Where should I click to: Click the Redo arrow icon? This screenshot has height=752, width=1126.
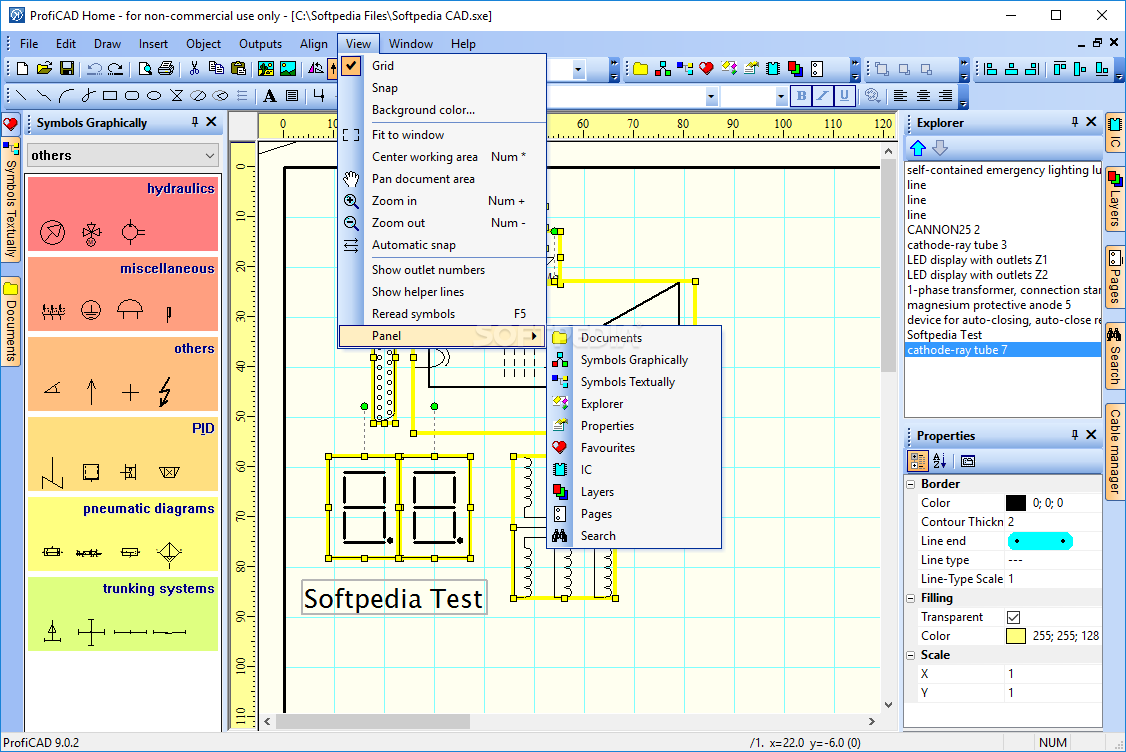click(115, 68)
